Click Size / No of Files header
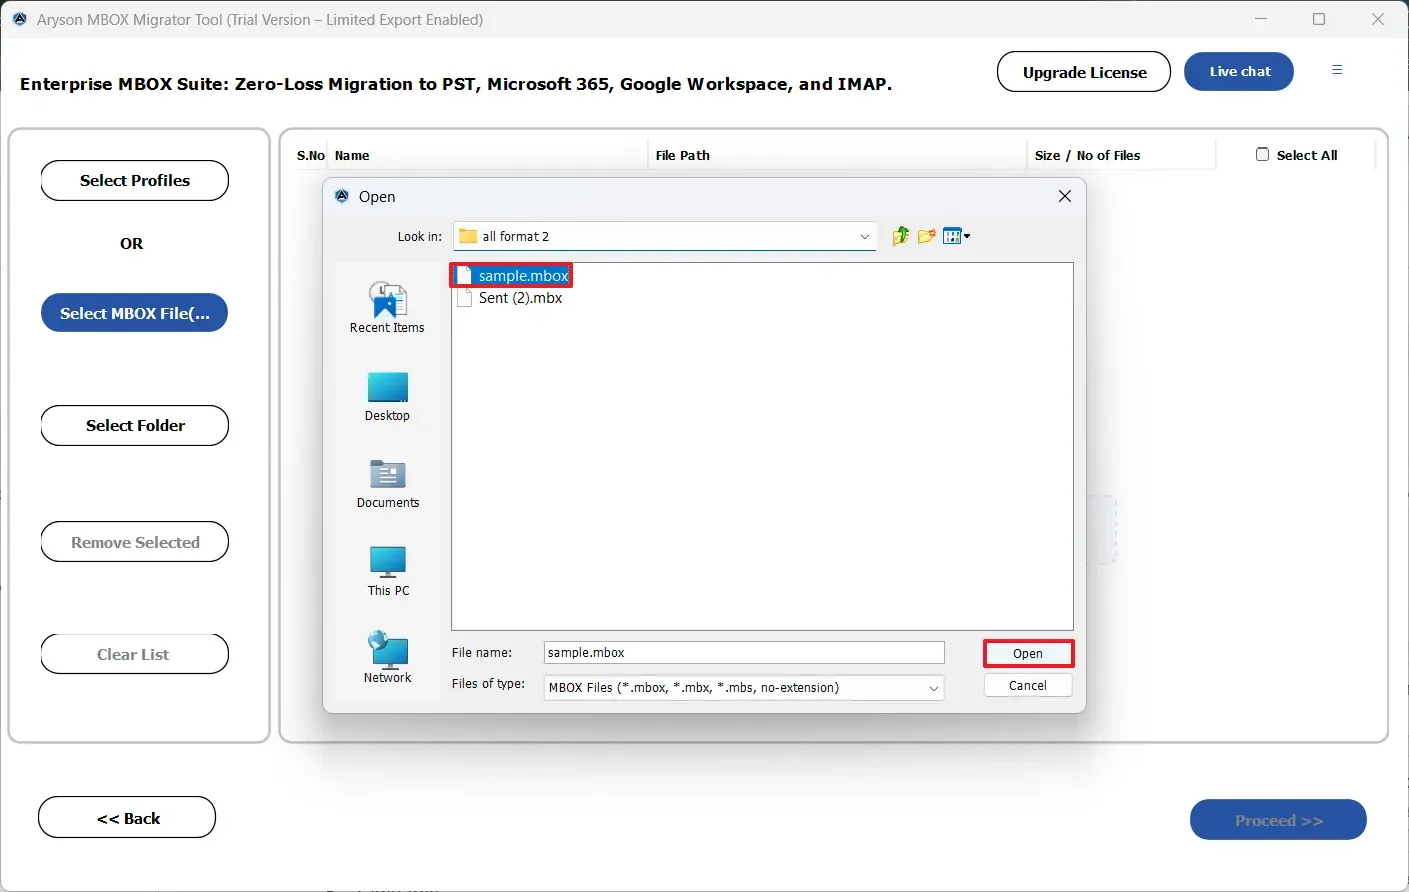The height and width of the screenshot is (892, 1409). (x=1088, y=156)
